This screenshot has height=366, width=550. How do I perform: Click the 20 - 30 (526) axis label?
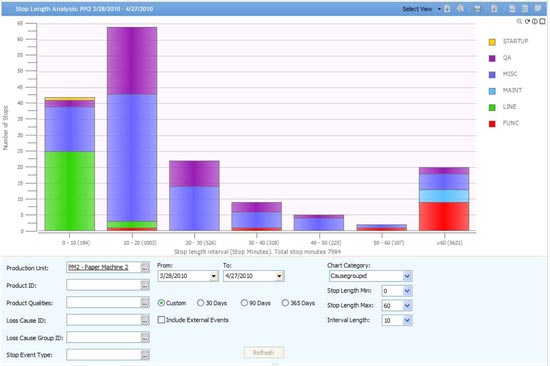201,243
